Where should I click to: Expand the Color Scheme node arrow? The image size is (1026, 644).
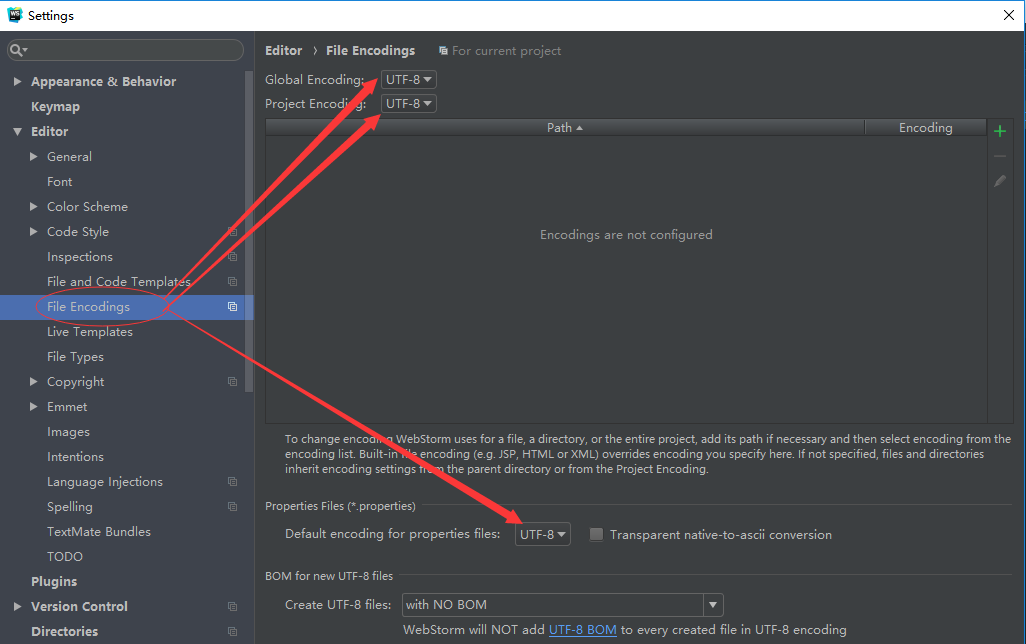coord(33,206)
